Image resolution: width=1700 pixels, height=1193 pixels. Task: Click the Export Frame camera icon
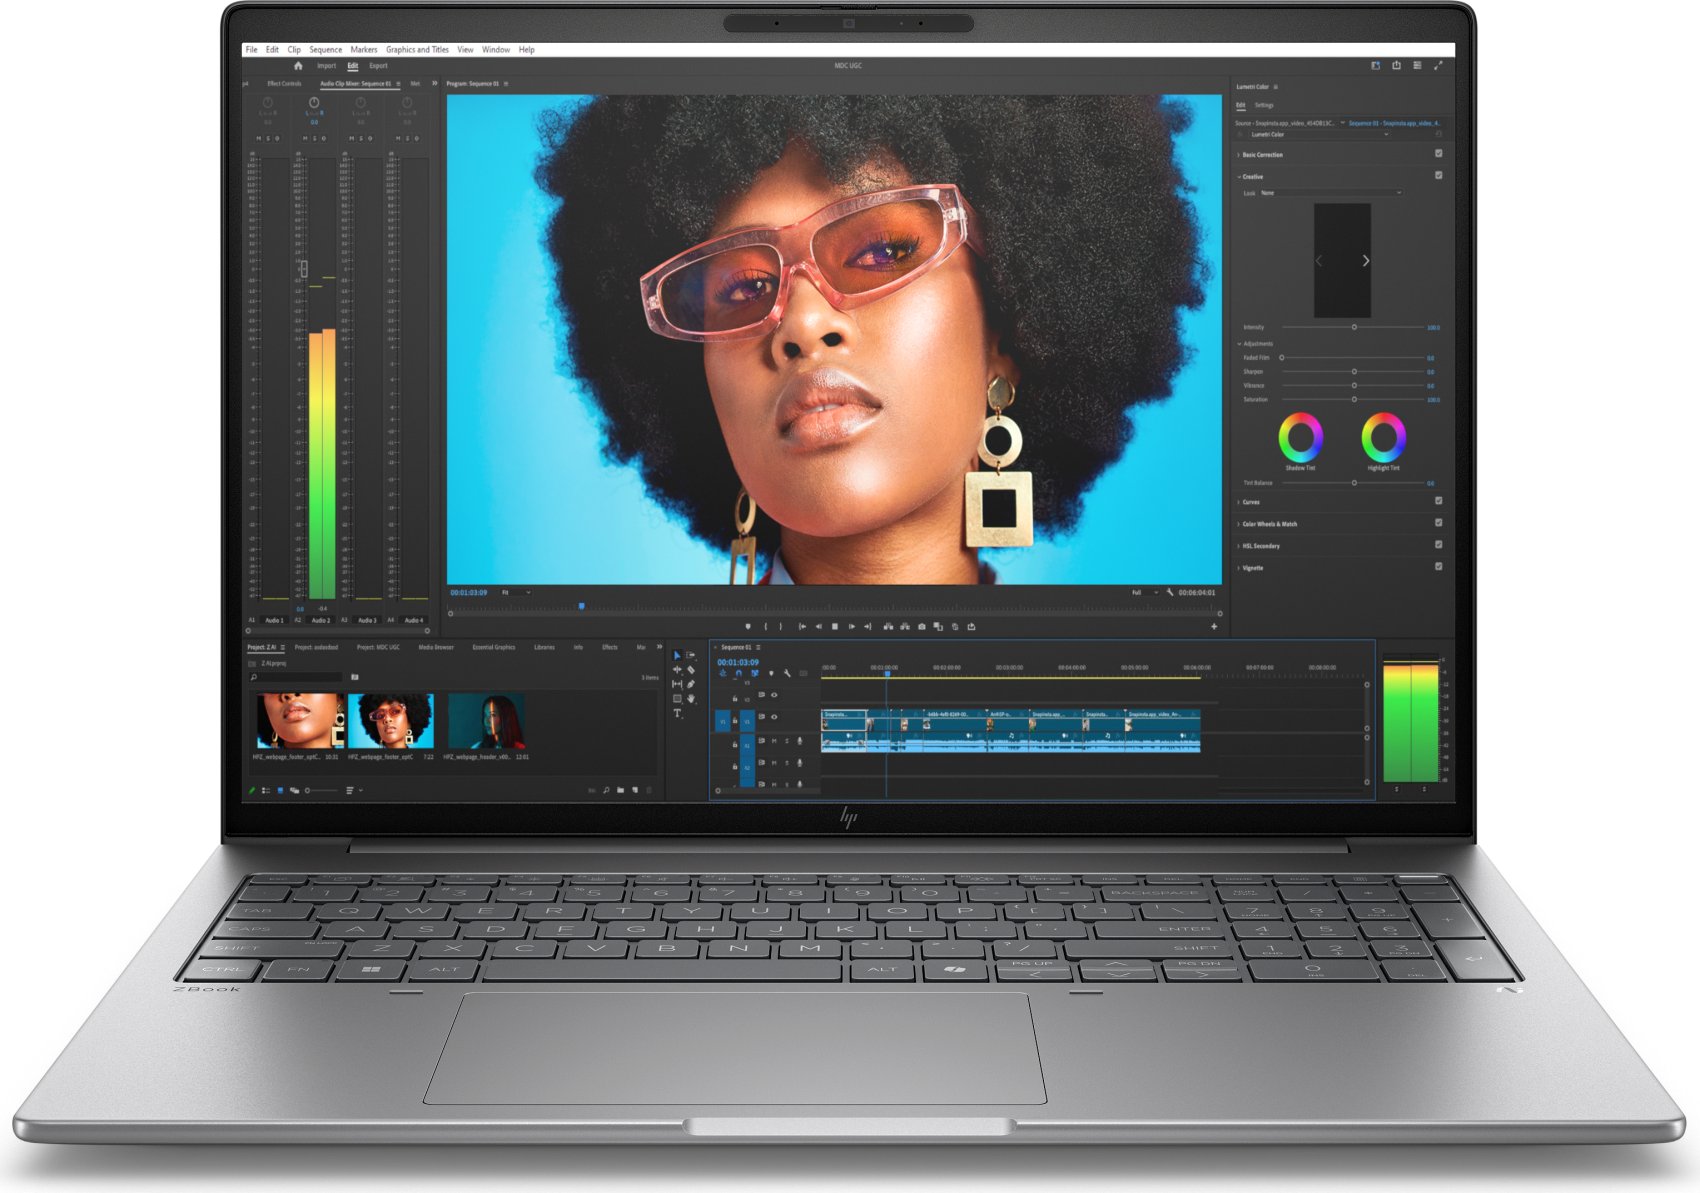coord(921,627)
